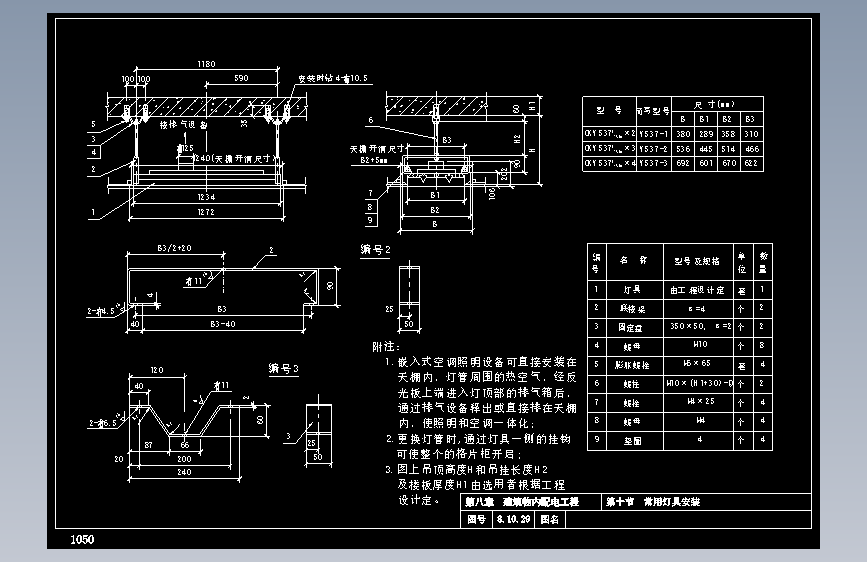Click the 'Y537-3' table cell

pos(654,163)
